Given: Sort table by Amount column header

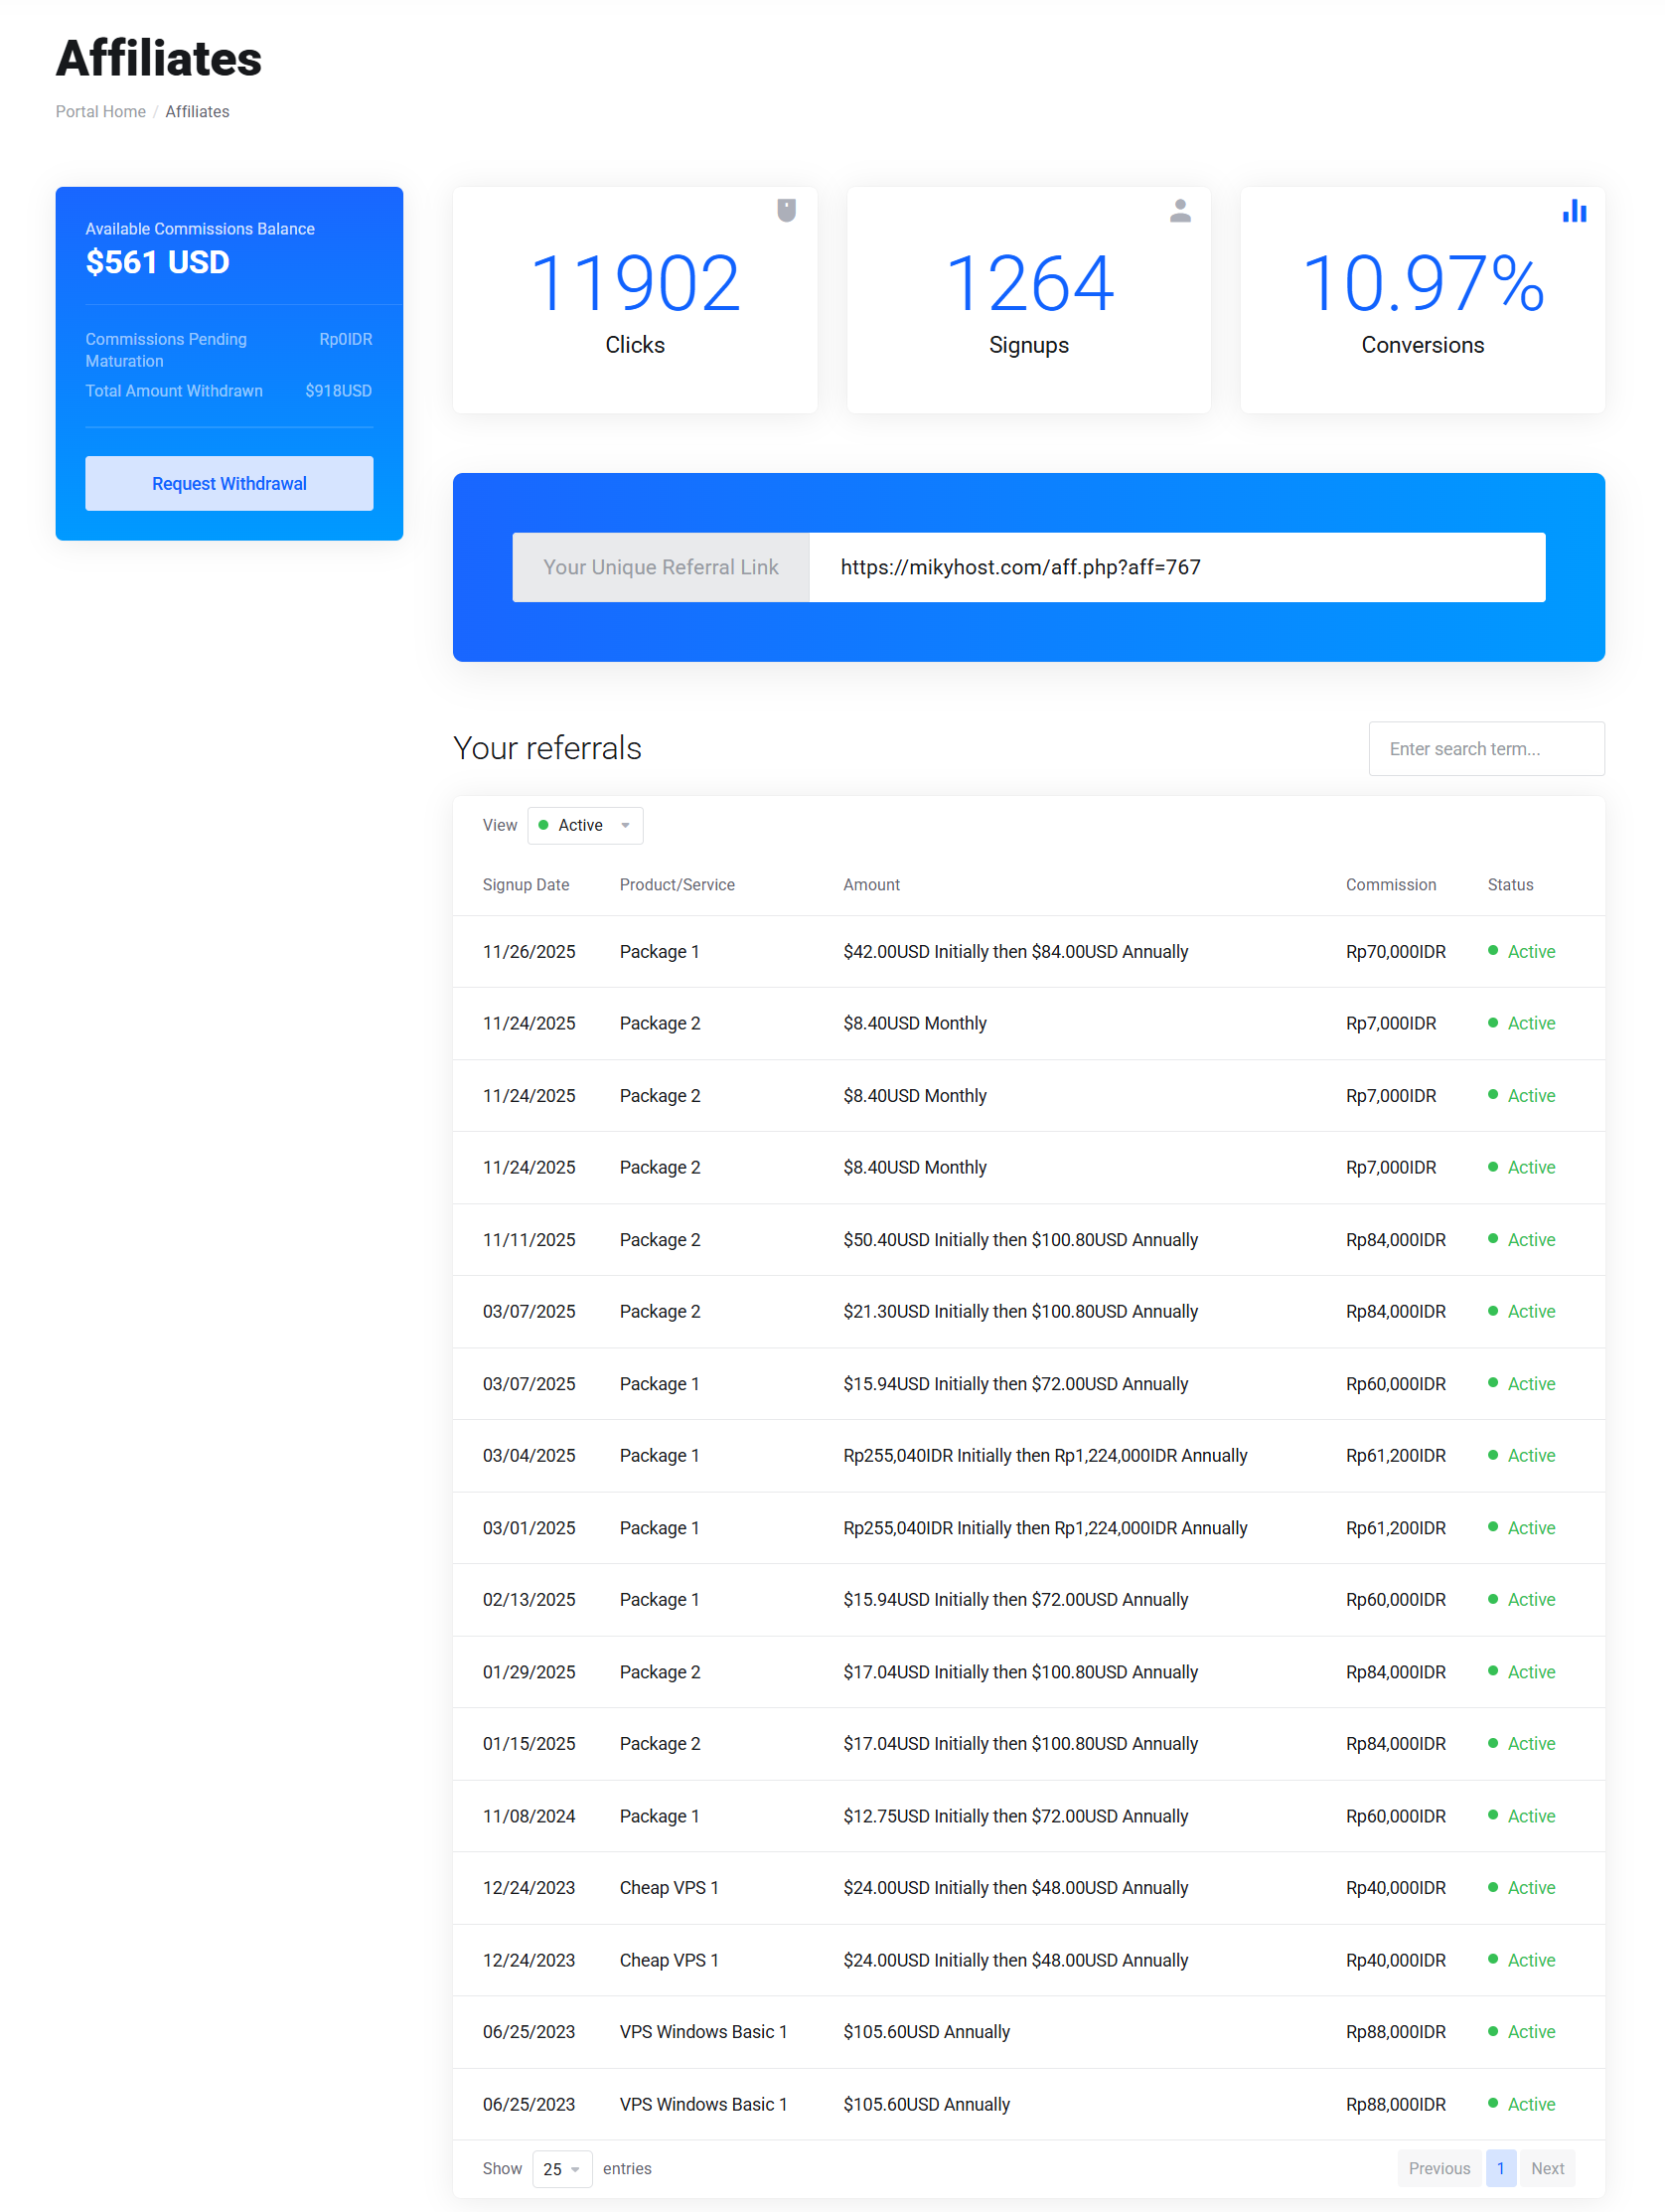Looking at the screenshot, I should tap(871, 885).
